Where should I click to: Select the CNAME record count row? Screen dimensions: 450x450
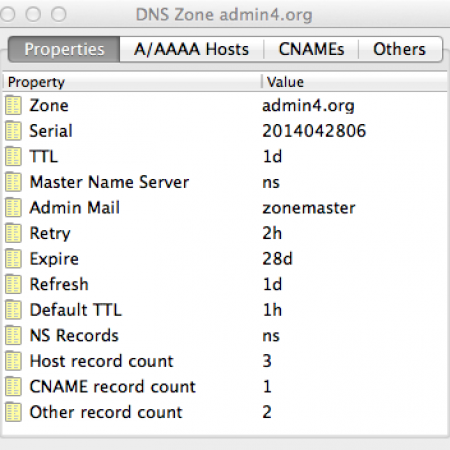coord(225,387)
